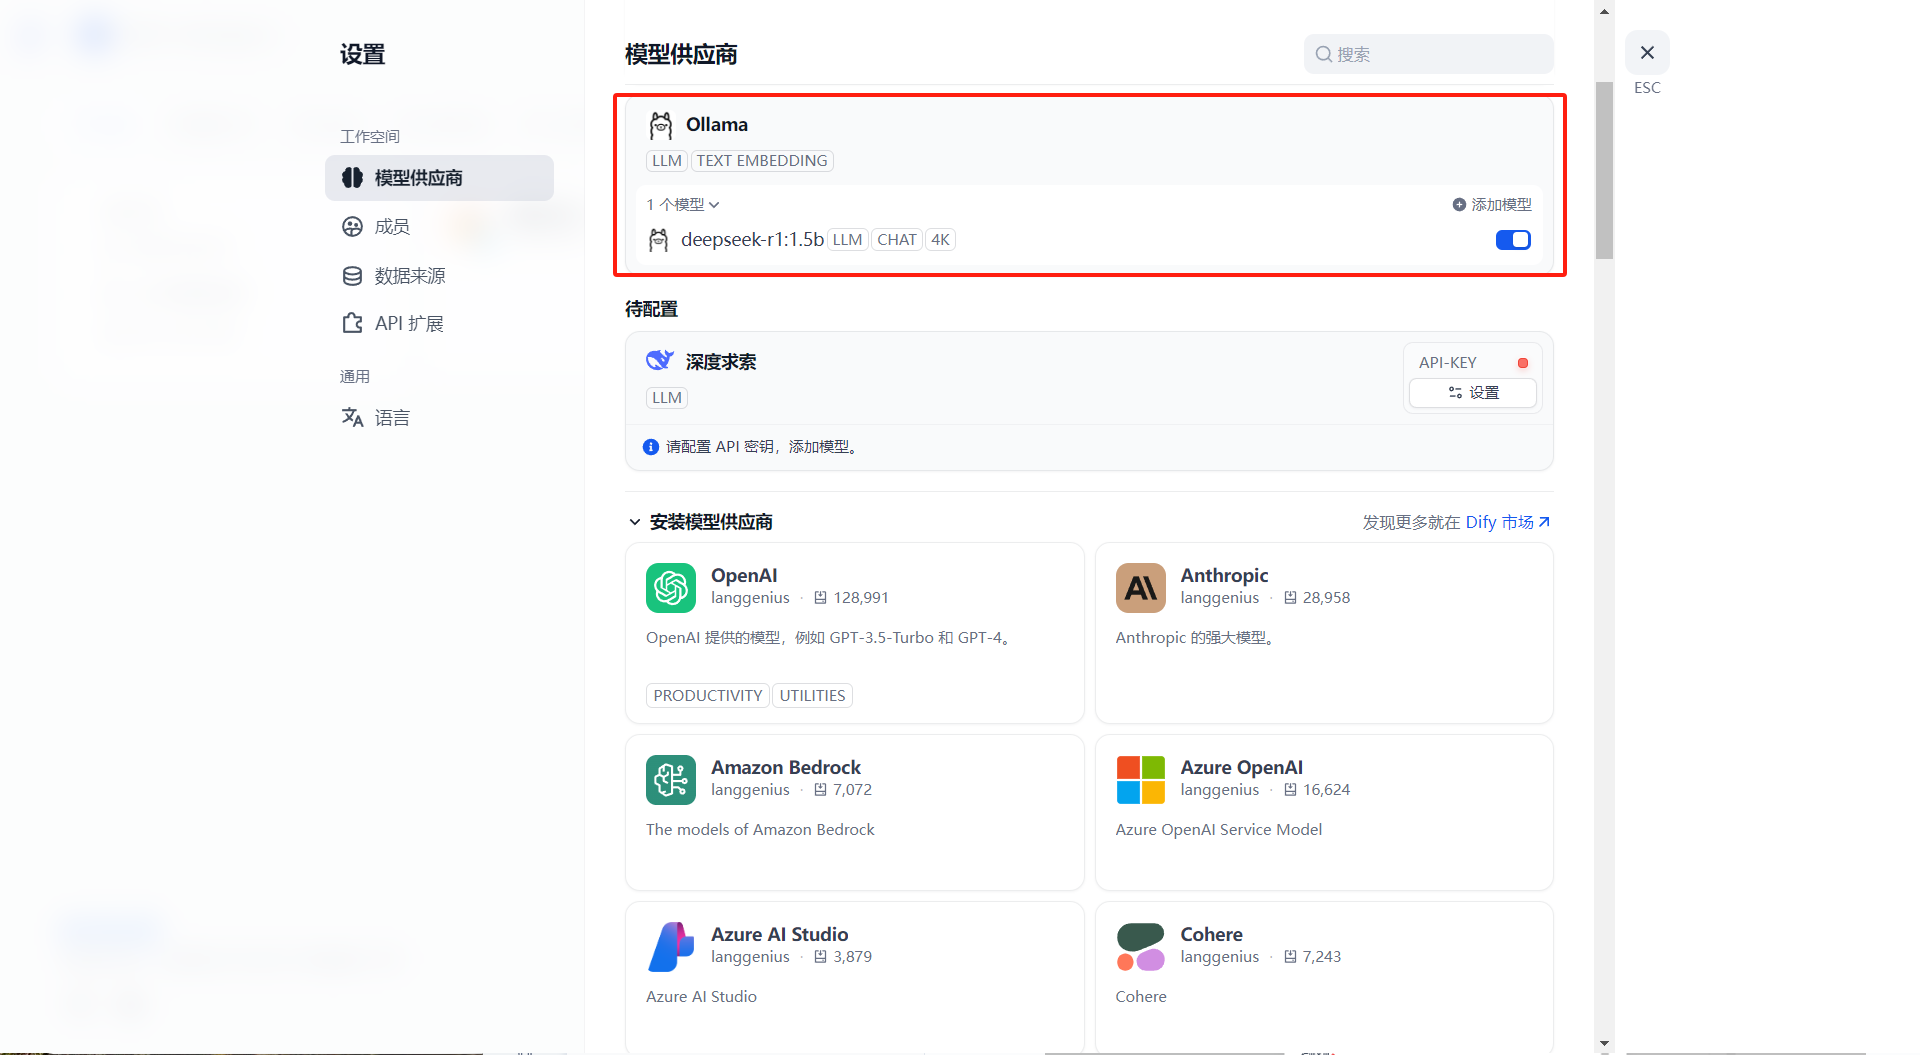Collapse the 安装模型供应商 section
This screenshot has height=1055, width=1920.
click(x=700, y=522)
